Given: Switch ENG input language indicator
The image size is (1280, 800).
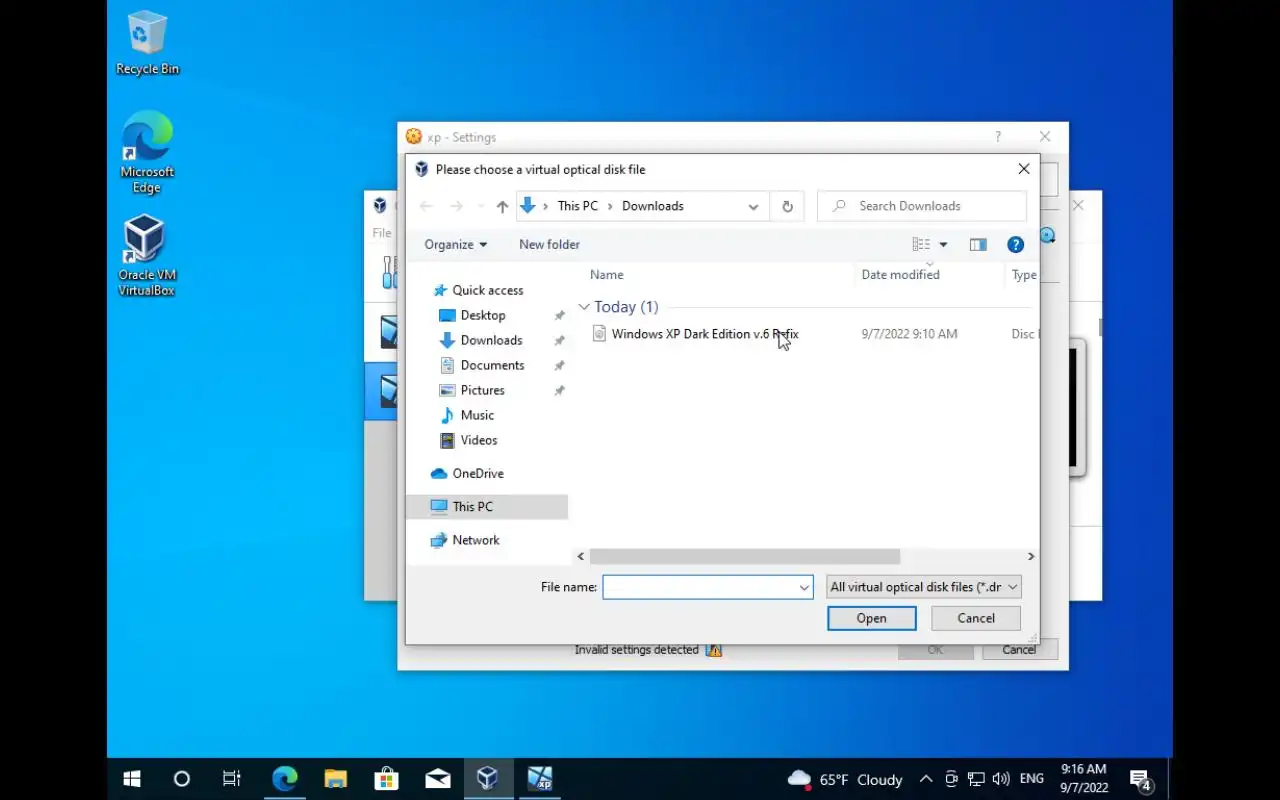Looking at the screenshot, I should coord(1031,779).
